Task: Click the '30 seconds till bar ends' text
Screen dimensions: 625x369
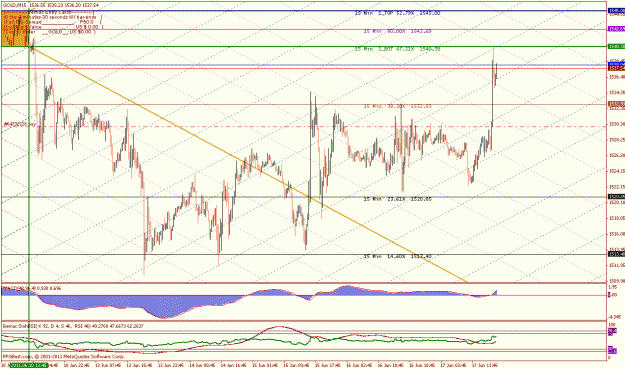Action: pos(69,18)
